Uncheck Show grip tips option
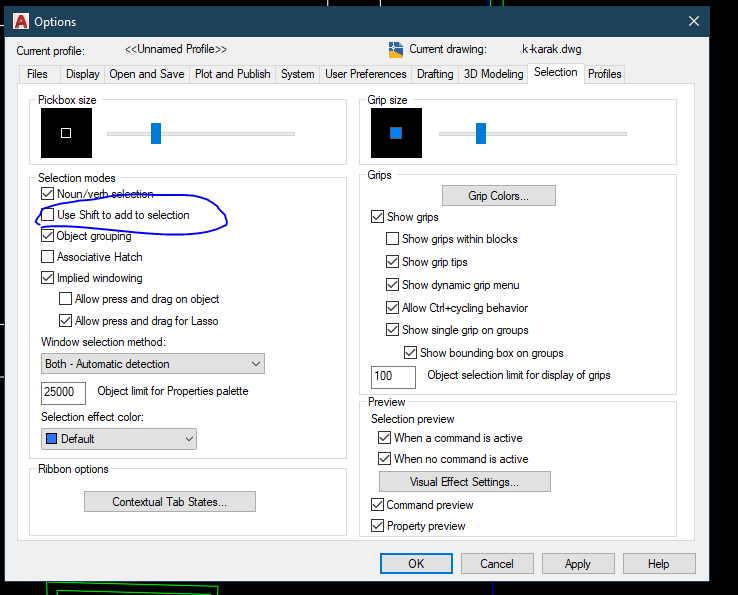The image size is (738, 595). (393, 262)
